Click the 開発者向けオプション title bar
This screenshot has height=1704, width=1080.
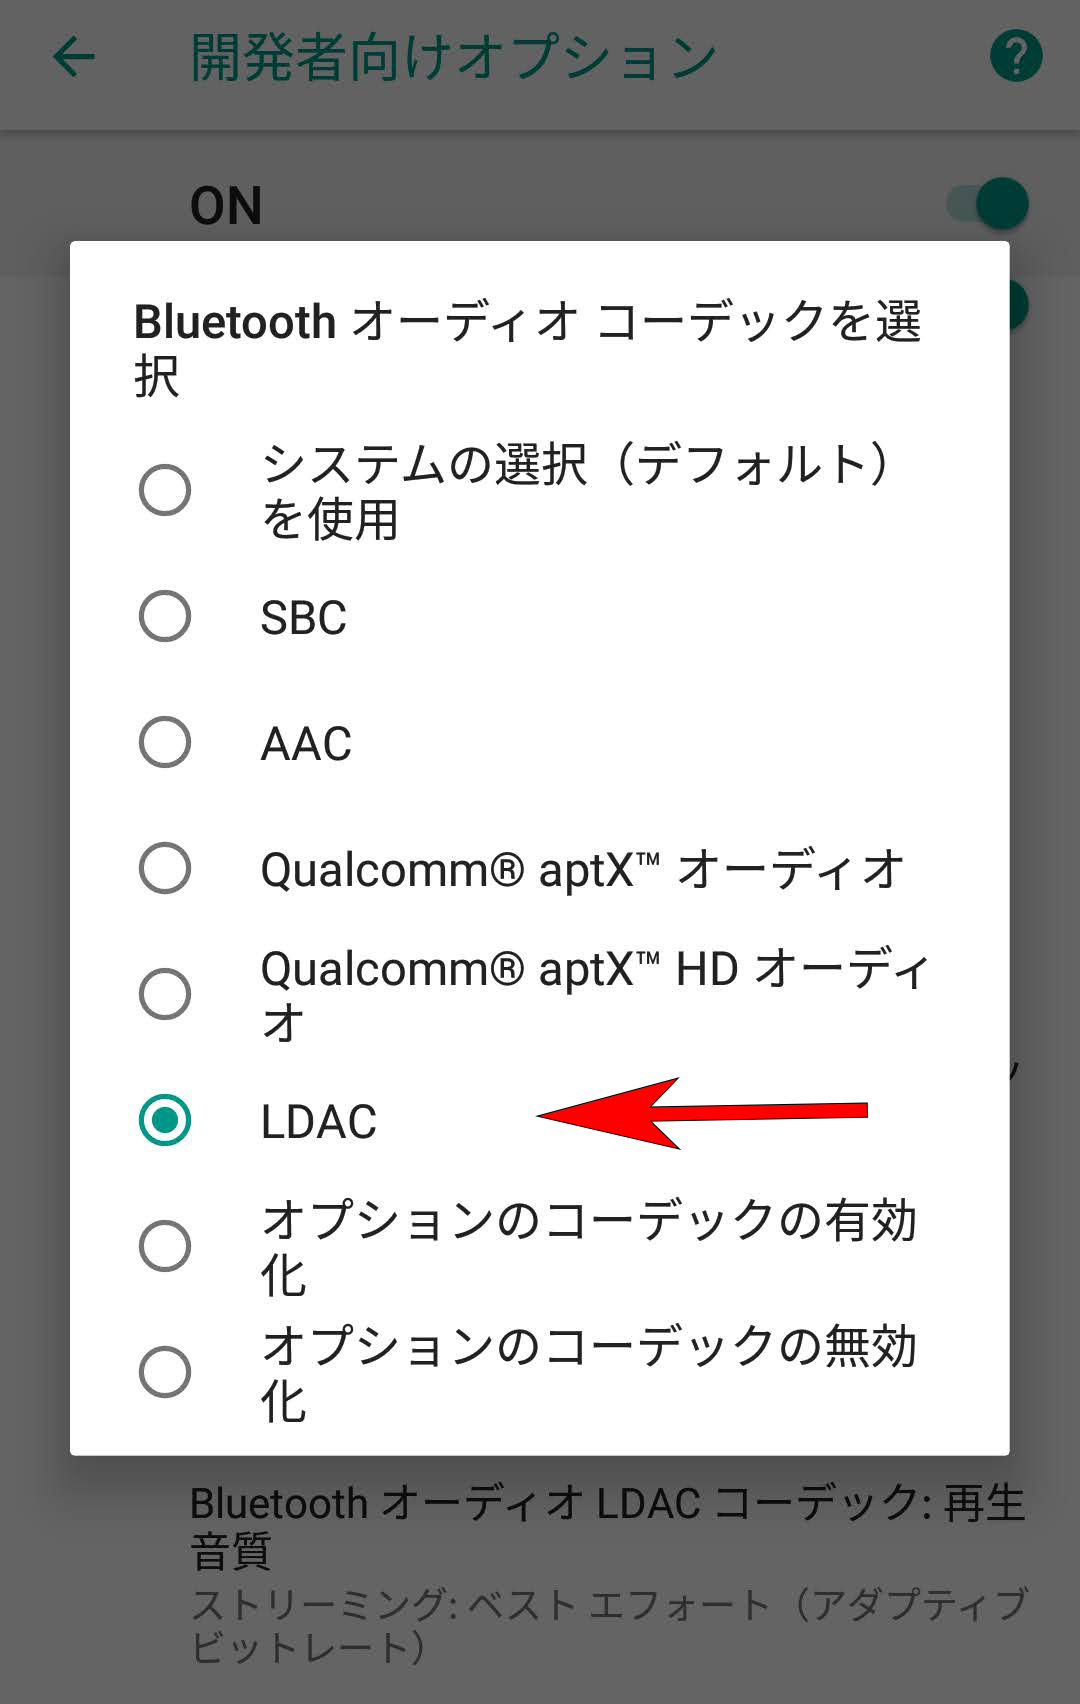tap(450, 55)
